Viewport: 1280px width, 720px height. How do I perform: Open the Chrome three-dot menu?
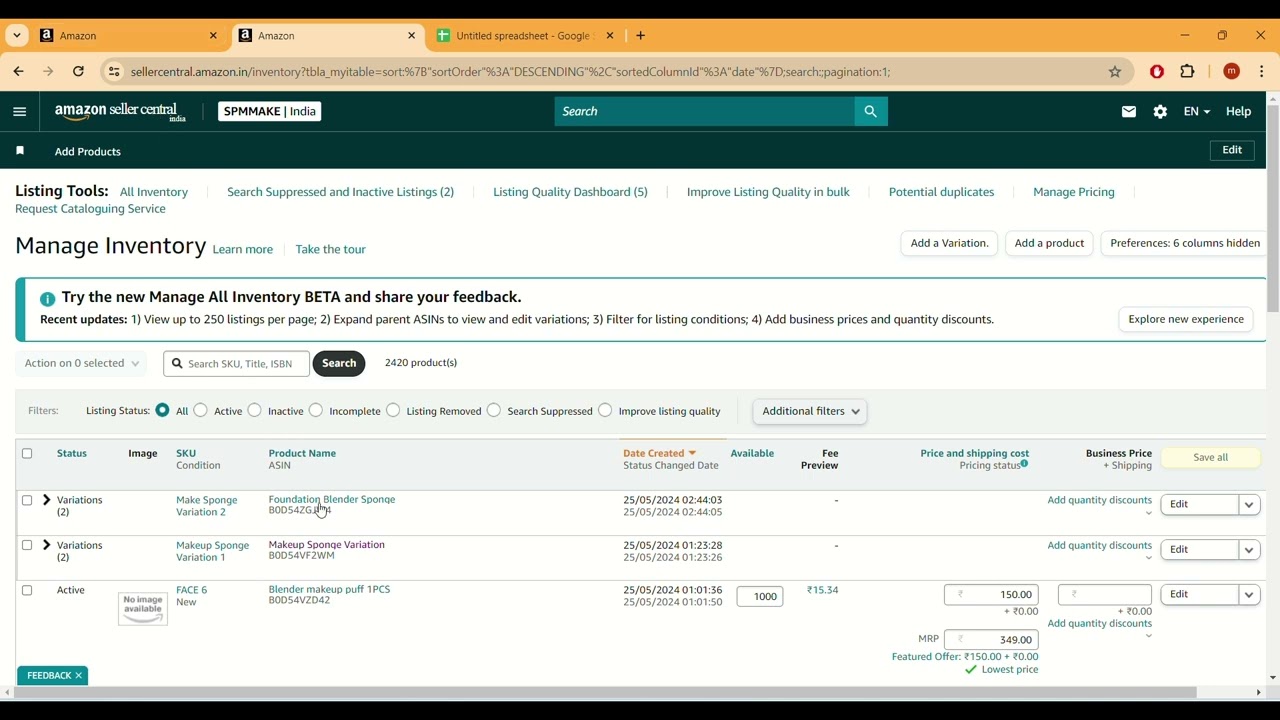tap(1263, 72)
